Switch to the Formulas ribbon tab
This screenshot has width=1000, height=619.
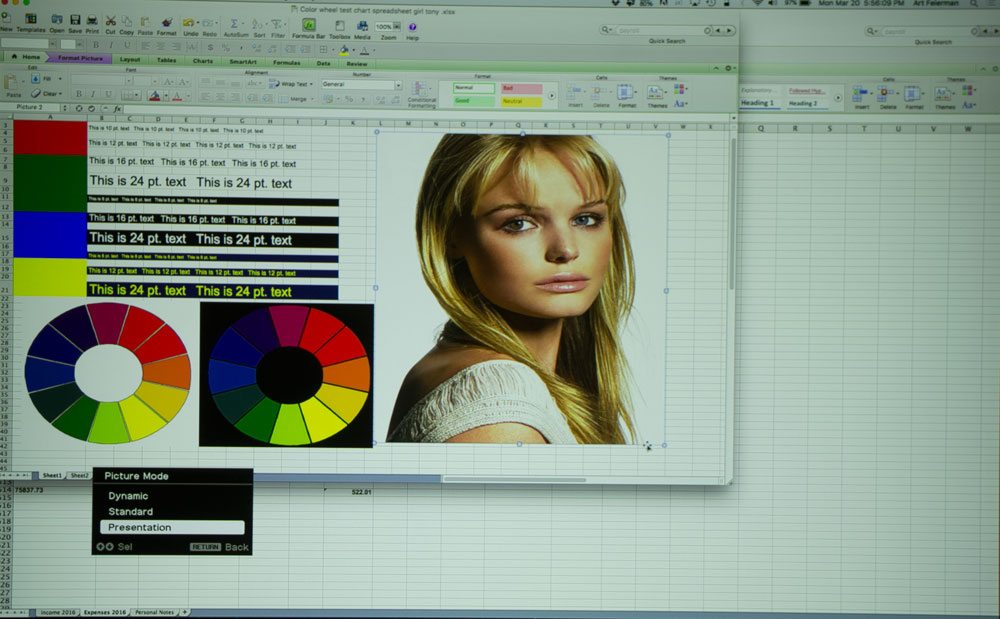[286, 62]
